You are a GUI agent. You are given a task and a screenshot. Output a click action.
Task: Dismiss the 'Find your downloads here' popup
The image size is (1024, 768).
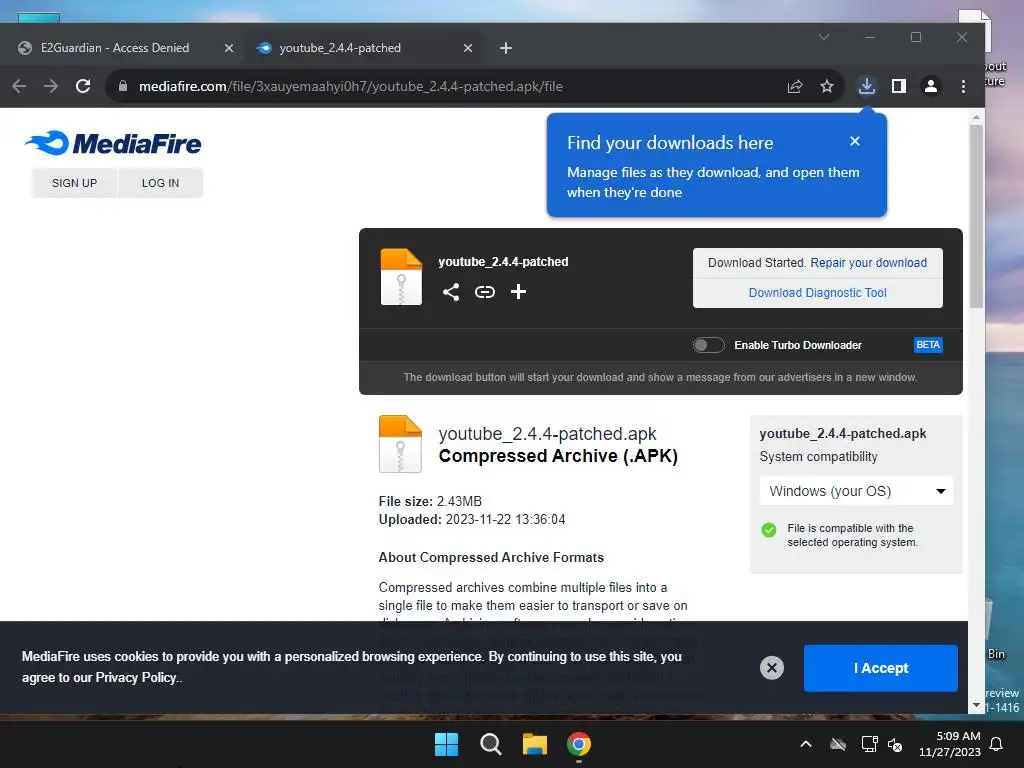pyautogui.click(x=855, y=141)
